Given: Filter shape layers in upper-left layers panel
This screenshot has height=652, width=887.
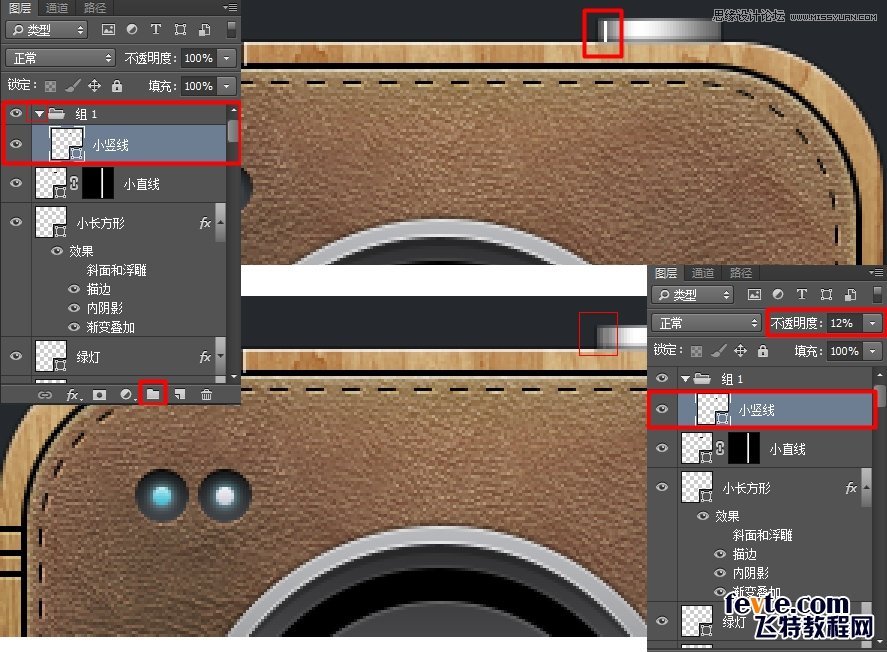Looking at the screenshot, I should 180,29.
